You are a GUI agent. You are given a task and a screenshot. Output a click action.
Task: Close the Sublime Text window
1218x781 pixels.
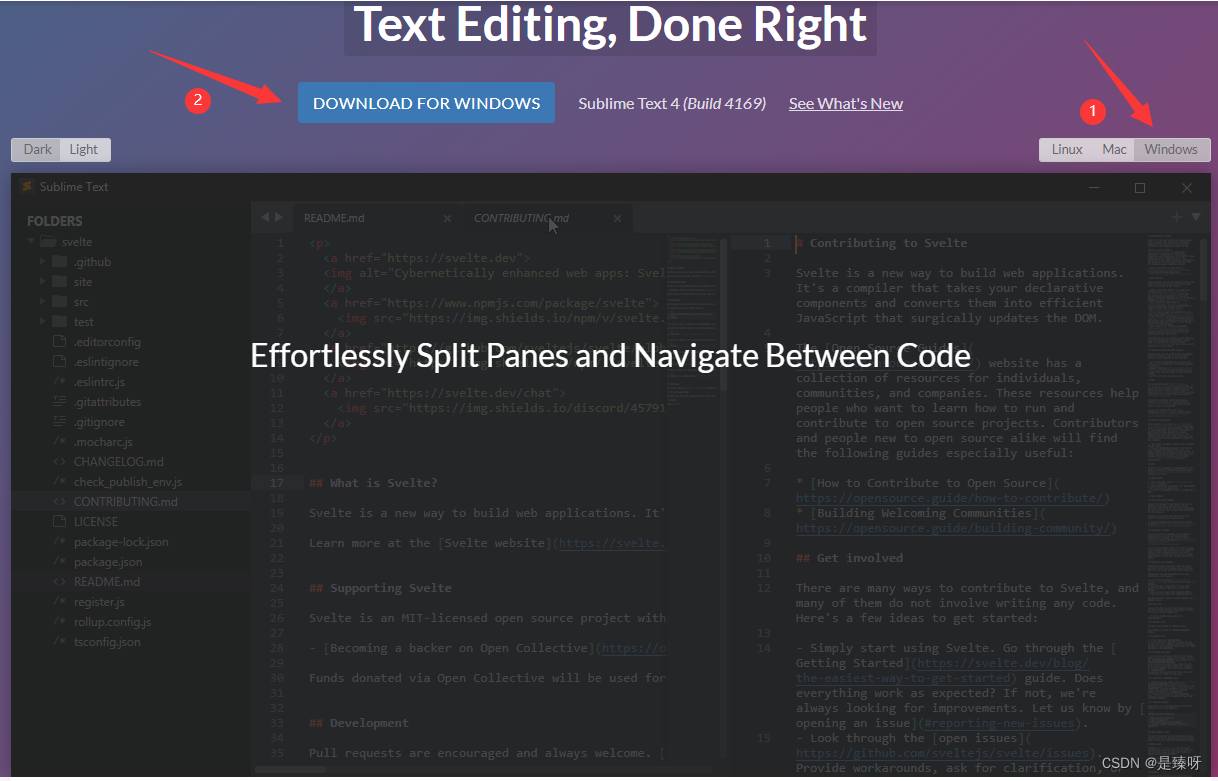[1186, 187]
